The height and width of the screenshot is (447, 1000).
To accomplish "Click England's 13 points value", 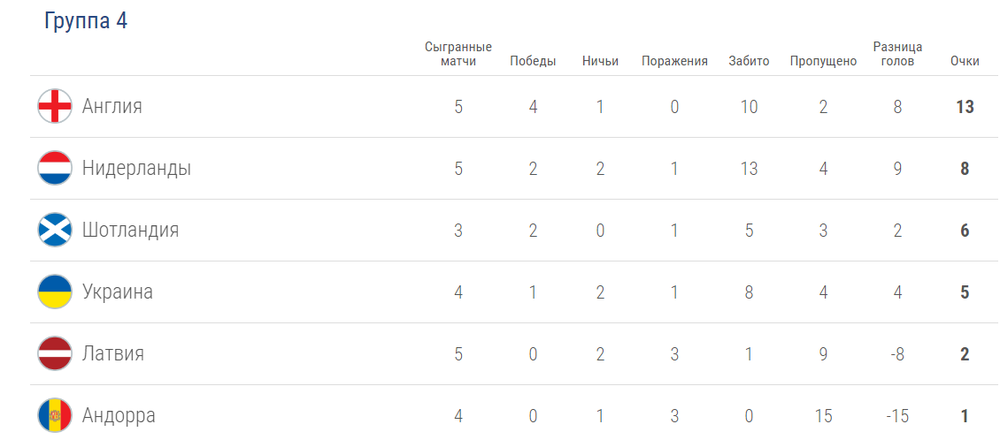I will pos(964,107).
